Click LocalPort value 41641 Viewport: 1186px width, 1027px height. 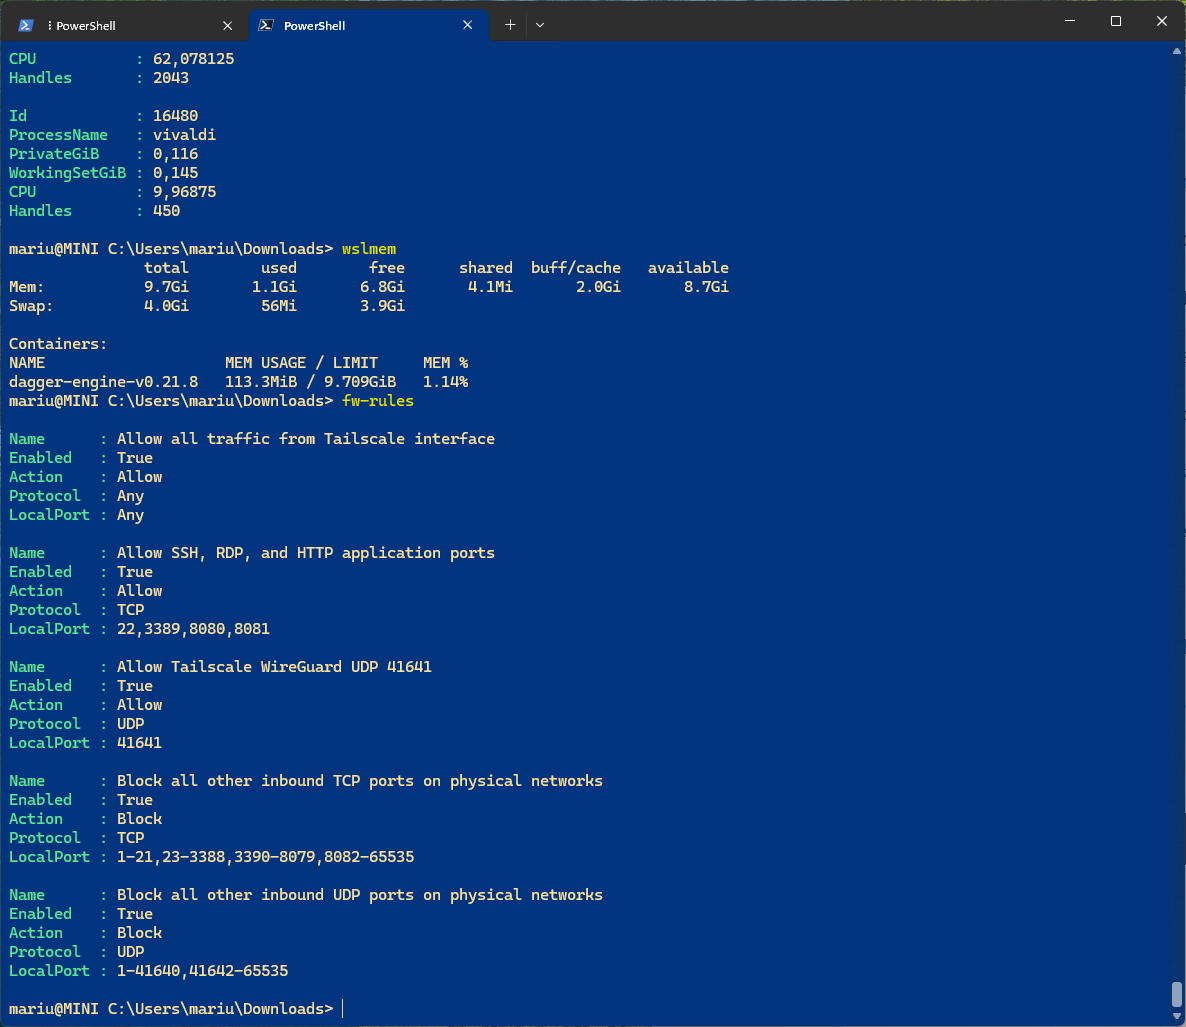click(139, 743)
